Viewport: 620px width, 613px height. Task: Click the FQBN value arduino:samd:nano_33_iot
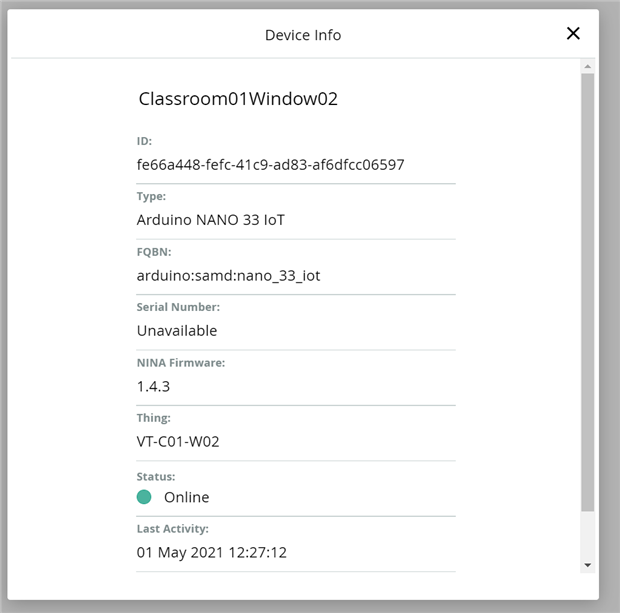coord(228,276)
